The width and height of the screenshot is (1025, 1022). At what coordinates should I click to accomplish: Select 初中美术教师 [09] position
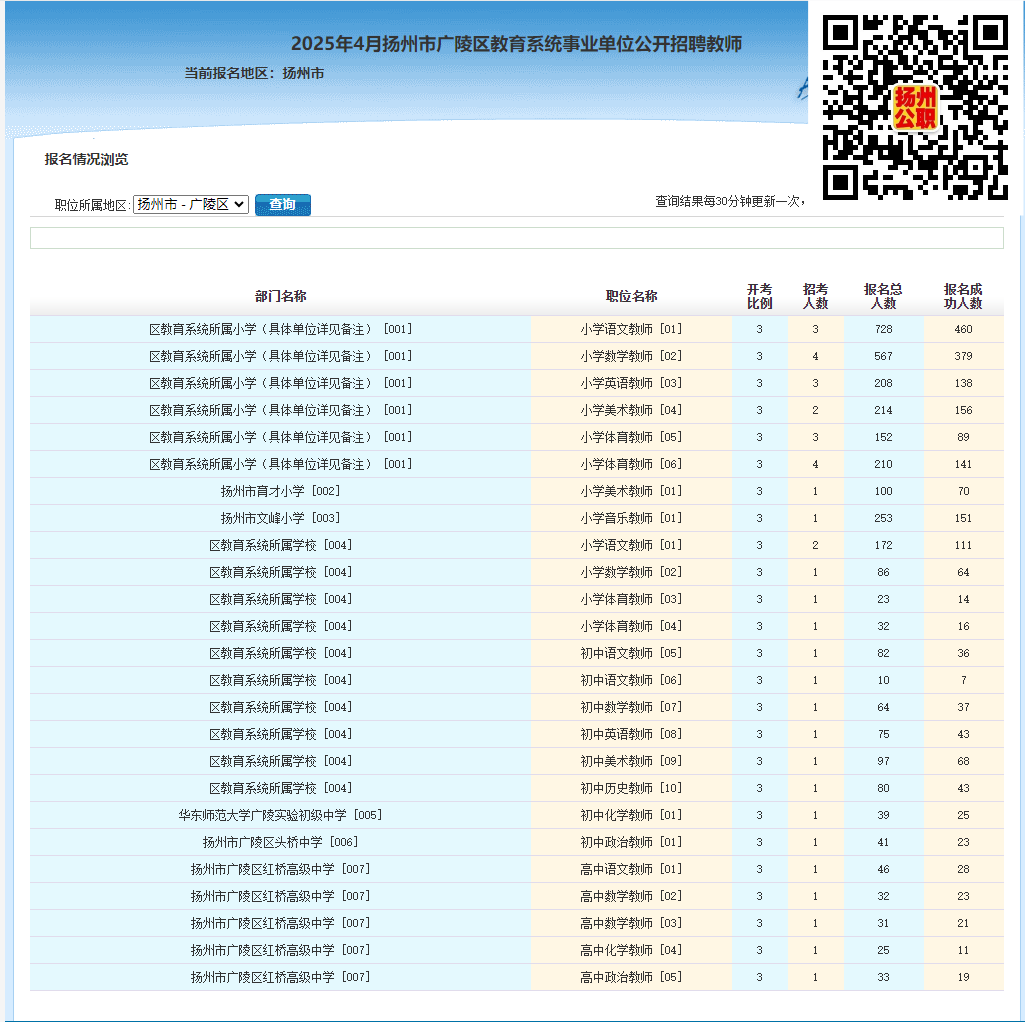click(631, 762)
